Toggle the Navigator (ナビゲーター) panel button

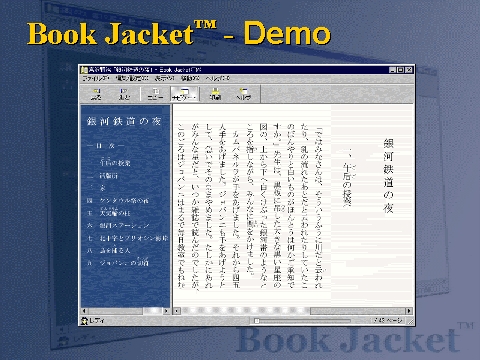point(184,94)
